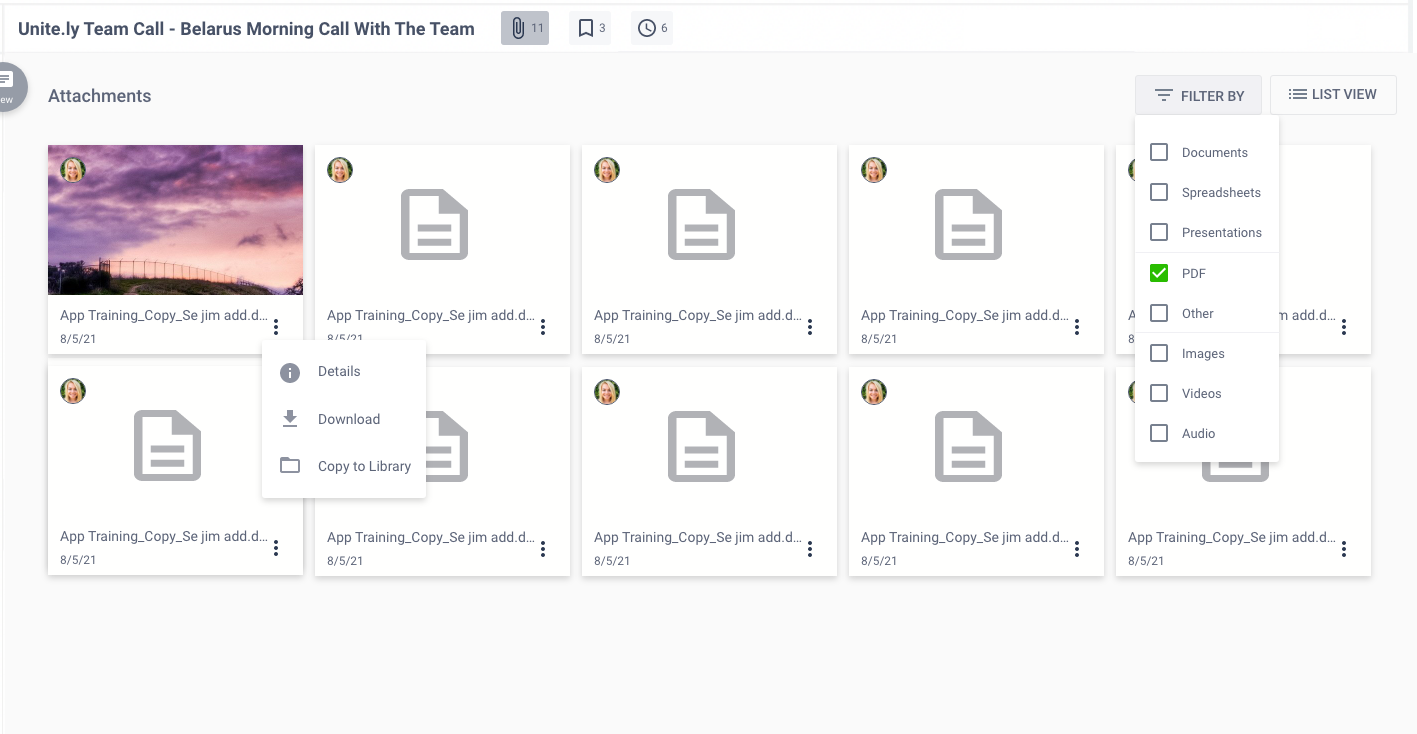Check the Presentations filter checkbox
The width and height of the screenshot is (1417, 734).
tap(1159, 232)
